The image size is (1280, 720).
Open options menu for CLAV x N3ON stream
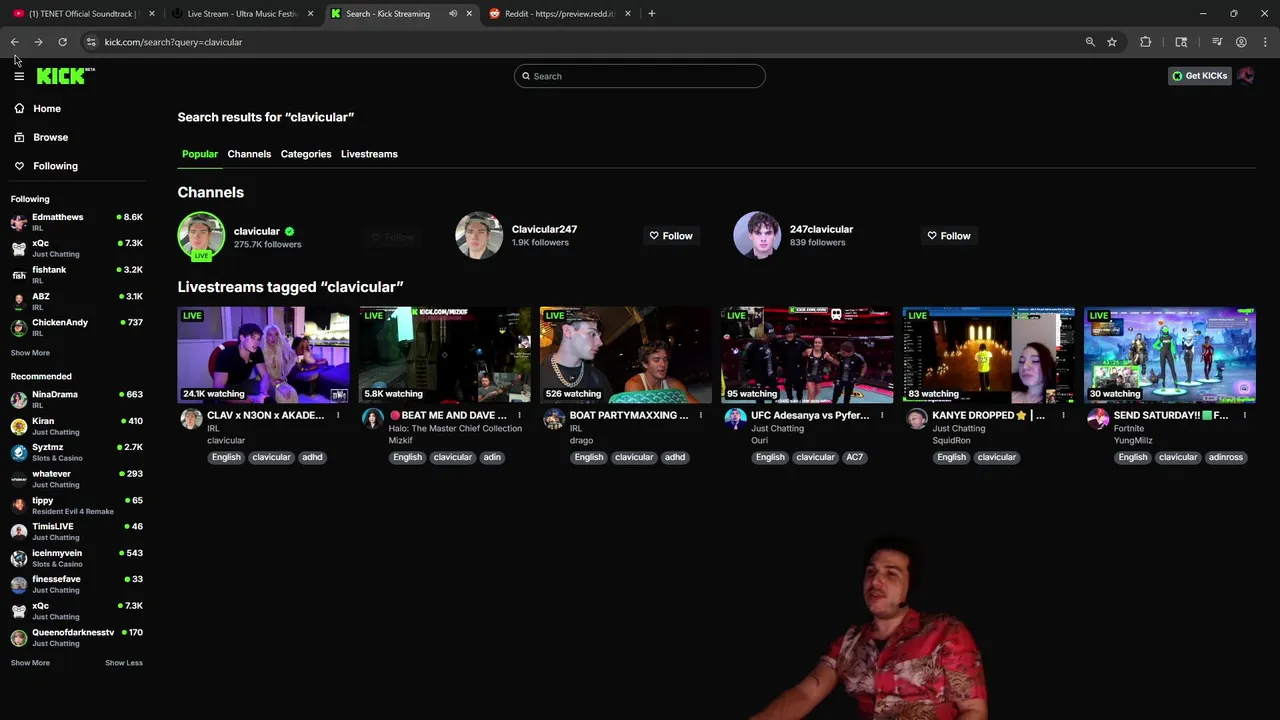[338, 415]
